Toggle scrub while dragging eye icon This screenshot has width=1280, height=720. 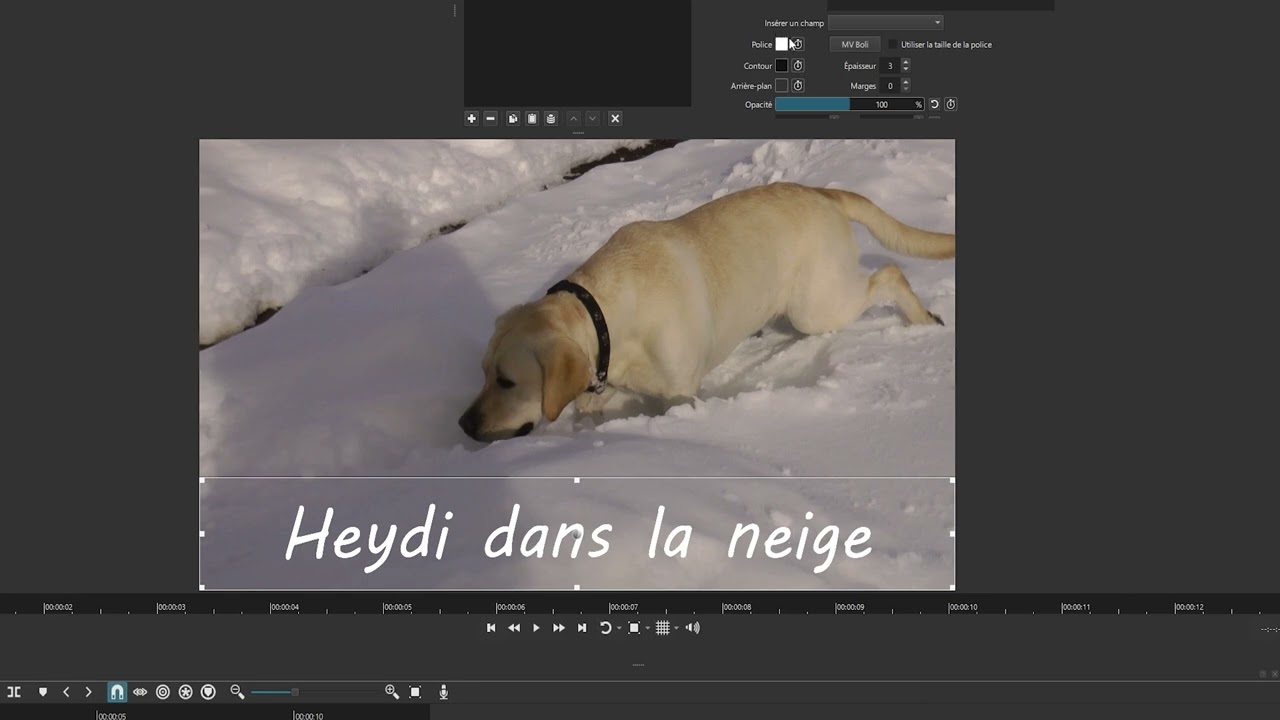pyautogui.click(x=140, y=692)
